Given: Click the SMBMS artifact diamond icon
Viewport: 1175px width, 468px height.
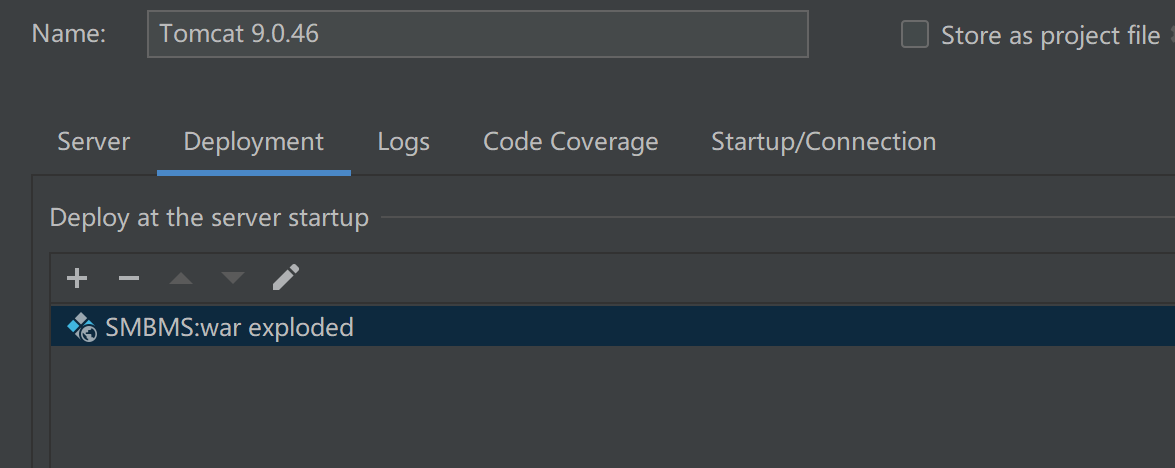Looking at the screenshot, I should point(81,326).
